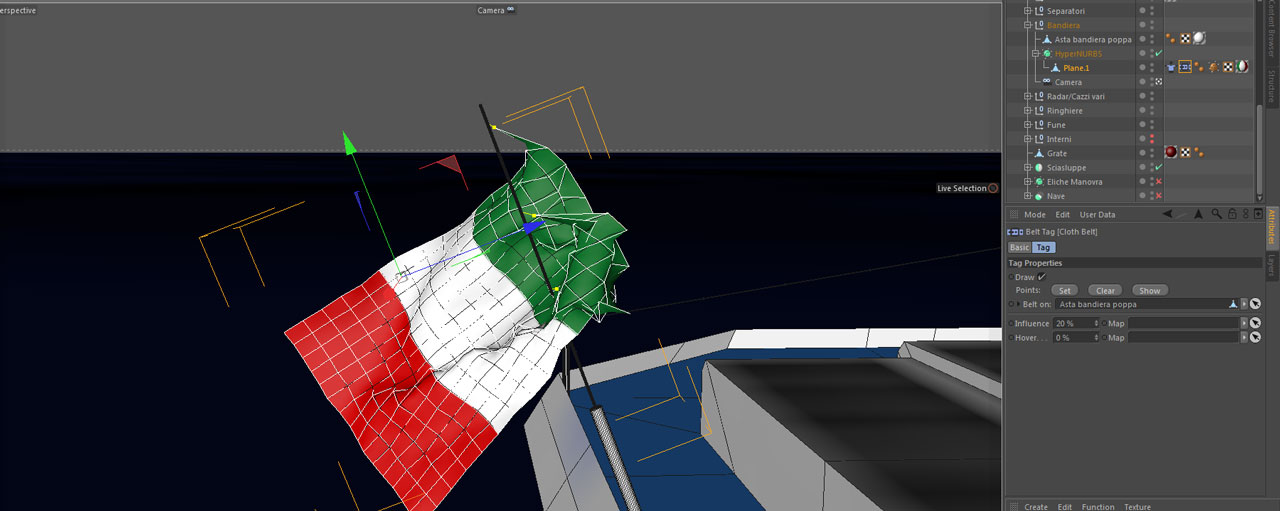Click the dark red material tag on Grate

click(x=1171, y=153)
